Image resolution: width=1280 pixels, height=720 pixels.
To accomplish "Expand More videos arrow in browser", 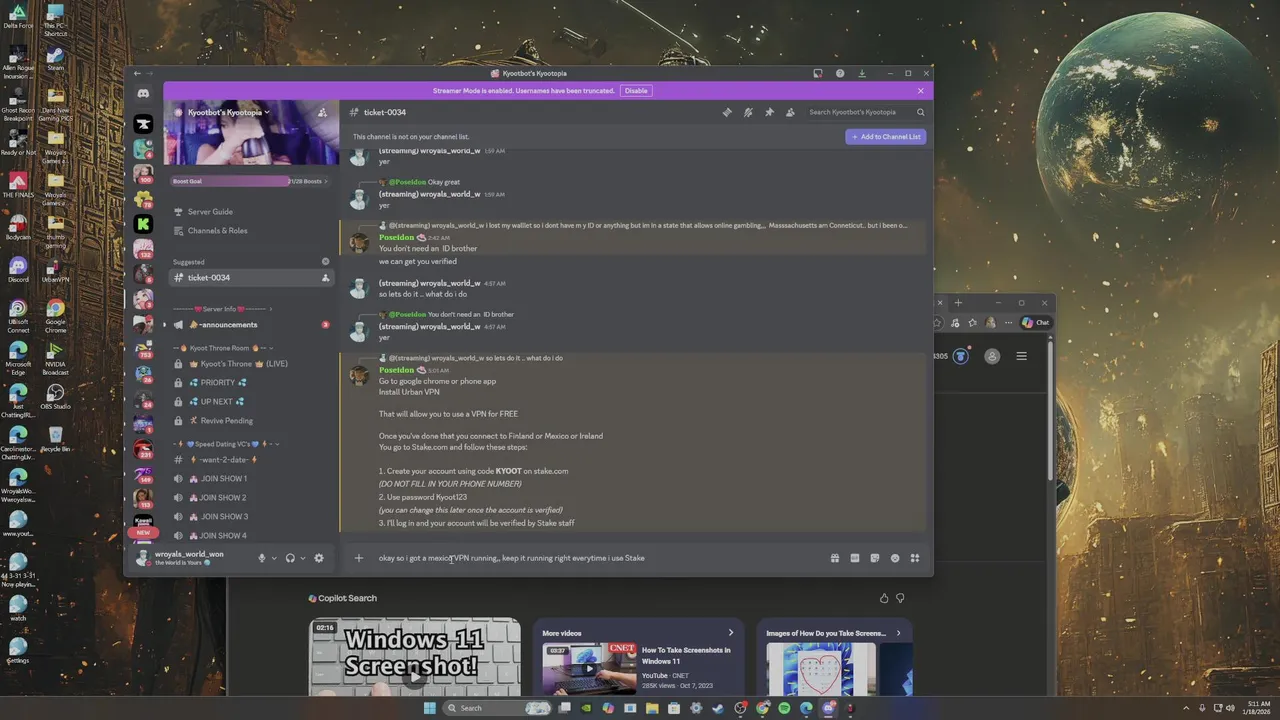I will point(730,633).
